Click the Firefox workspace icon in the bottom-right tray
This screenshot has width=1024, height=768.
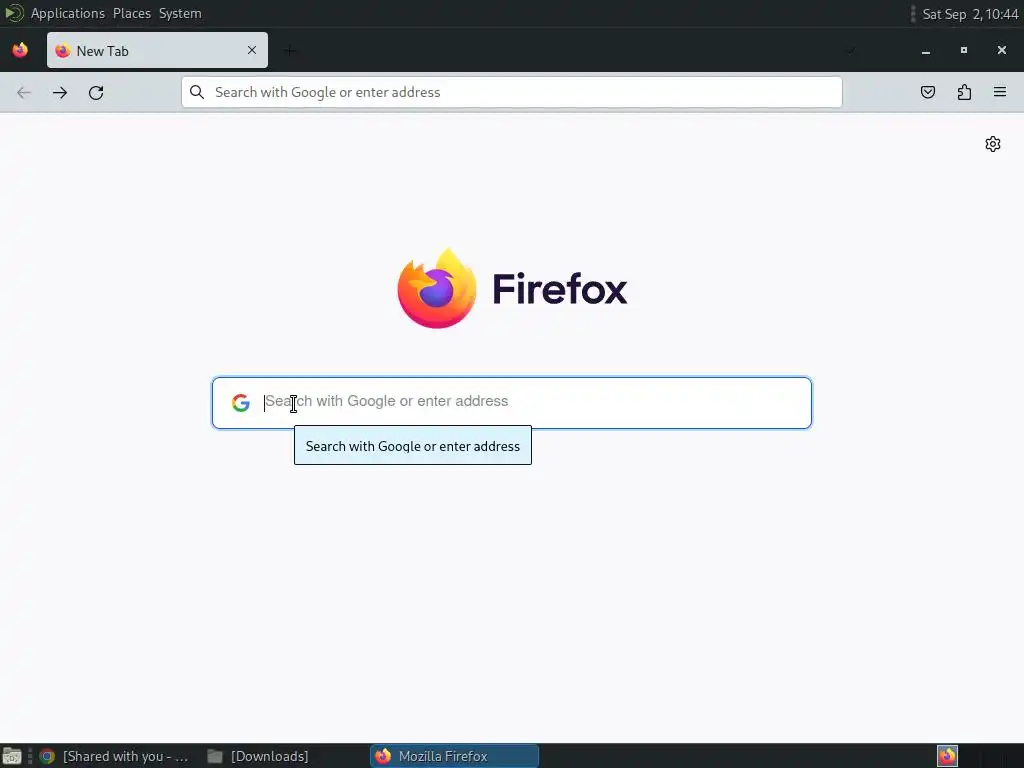coord(947,756)
